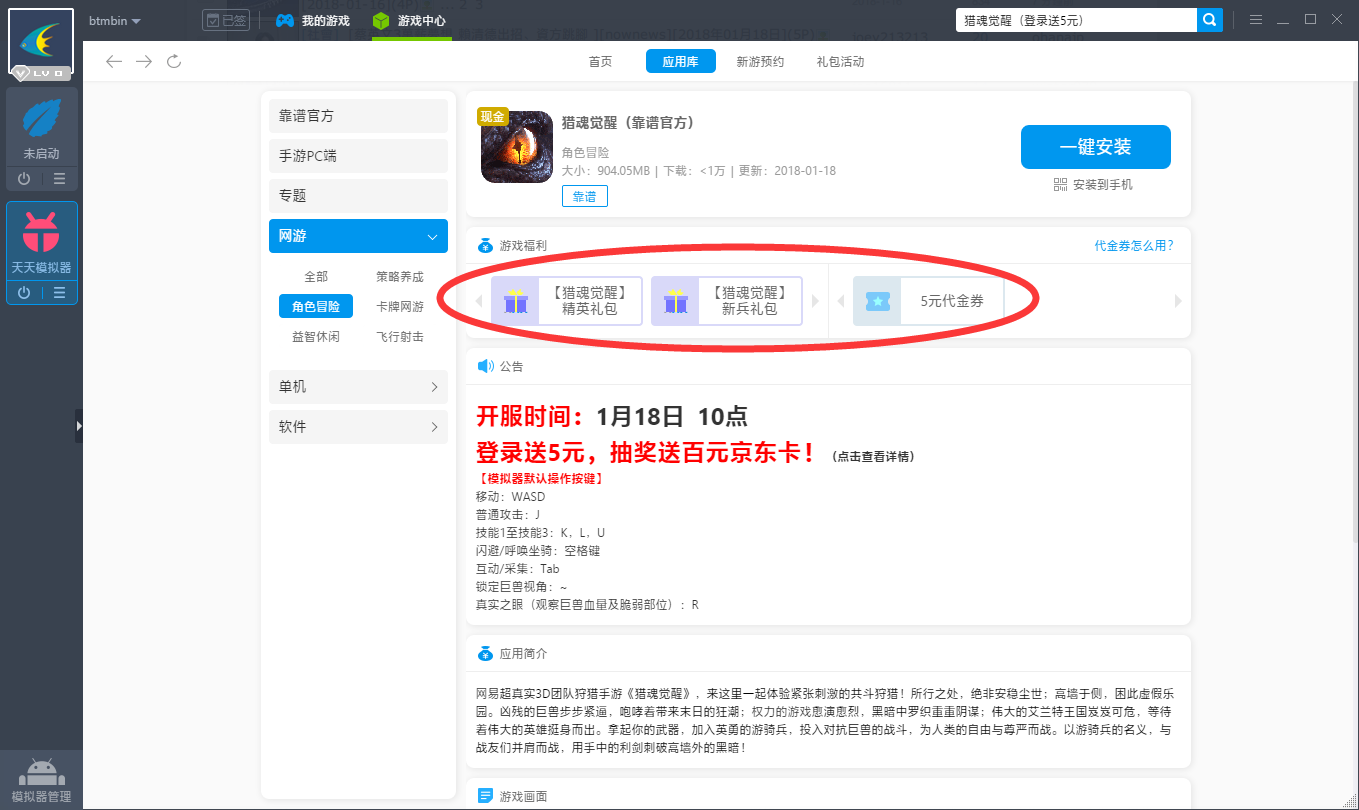Select 靠谱官方 category
The height and width of the screenshot is (810, 1359).
(x=358, y=116)
